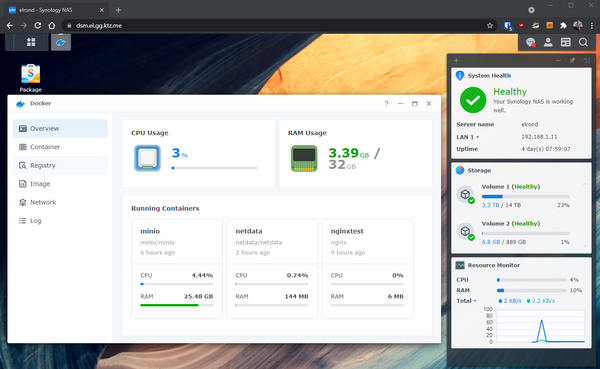600x369 pixels.
Task: Click server IP 192.168.1.11
Action: click(x=539, y=137)
